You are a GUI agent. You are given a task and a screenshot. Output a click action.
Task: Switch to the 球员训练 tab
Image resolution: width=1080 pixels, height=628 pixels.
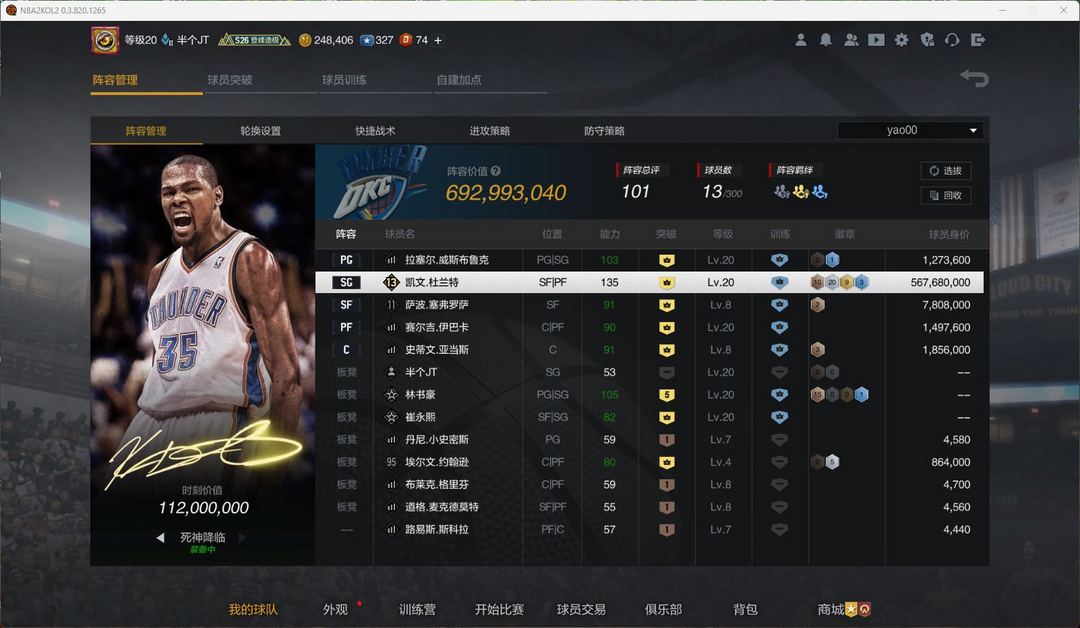pos(344,80)
